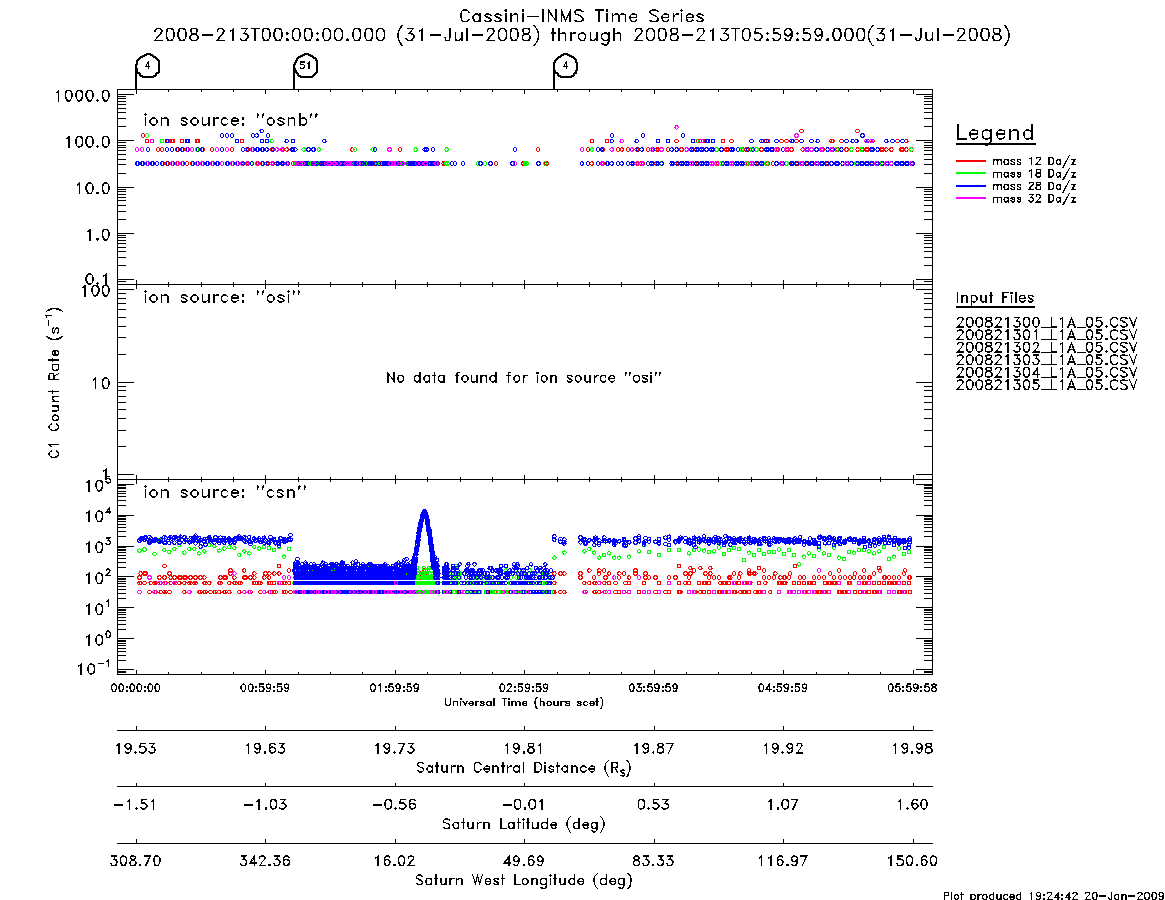Click the 308.70 west longitude value

(x=135, y=861)
